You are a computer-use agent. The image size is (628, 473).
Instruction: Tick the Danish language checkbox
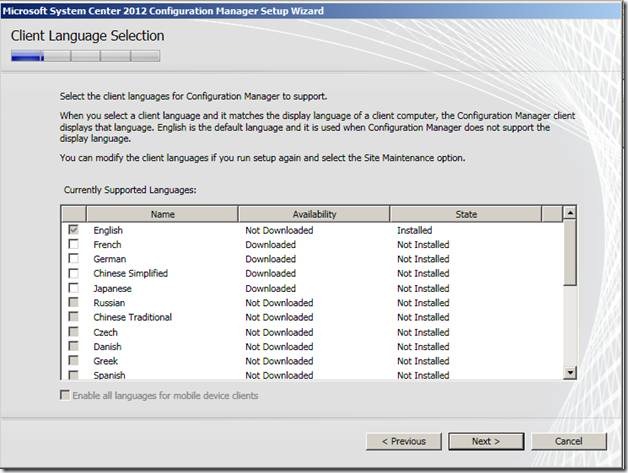(73, 346)
